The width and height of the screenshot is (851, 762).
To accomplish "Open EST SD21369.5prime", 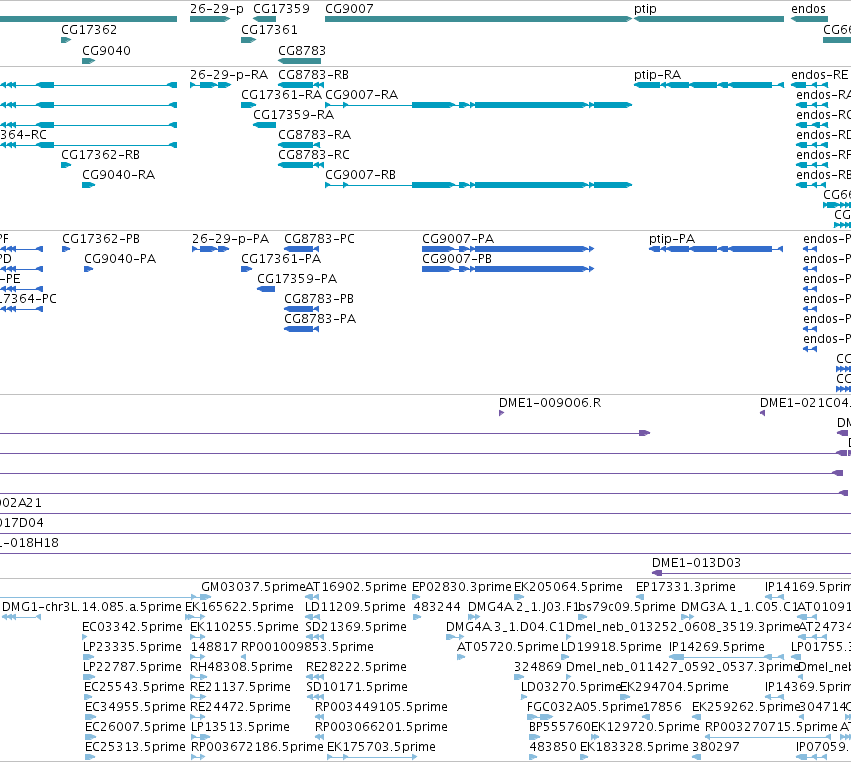I will pos(356,627).
